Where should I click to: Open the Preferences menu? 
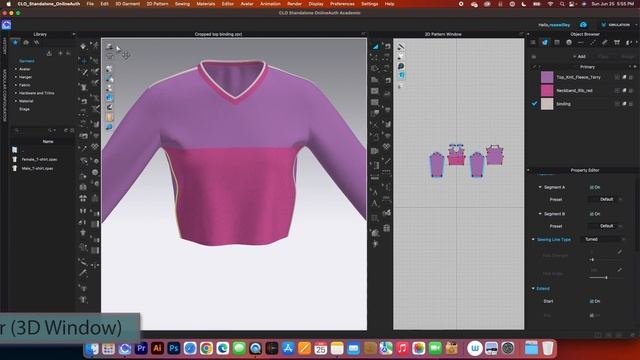342,4
